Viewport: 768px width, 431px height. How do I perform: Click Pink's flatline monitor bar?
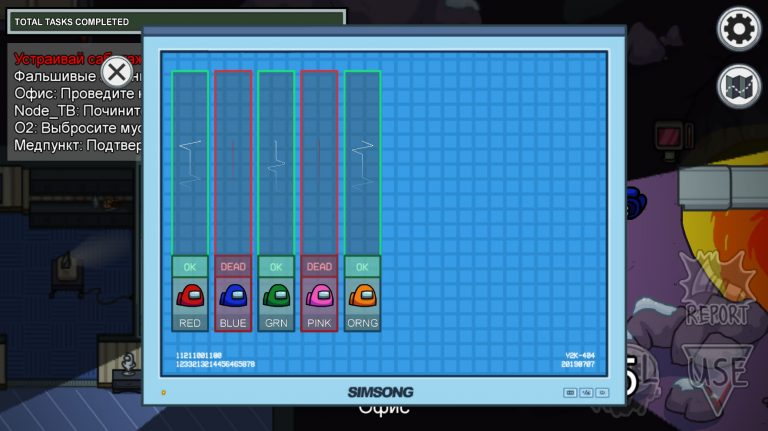click(319, 163)
